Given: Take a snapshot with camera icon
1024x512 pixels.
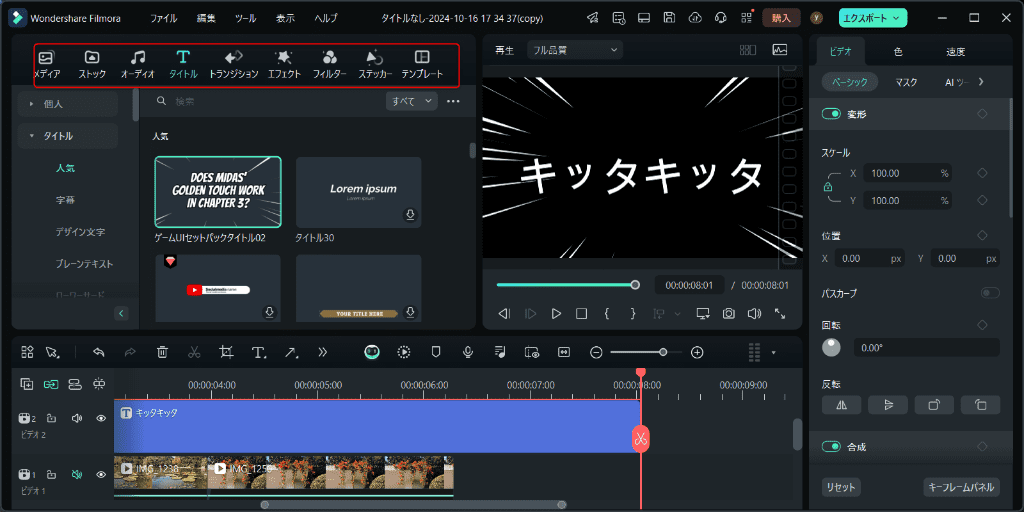Looking at the screenshot, I should coord(729,313).
